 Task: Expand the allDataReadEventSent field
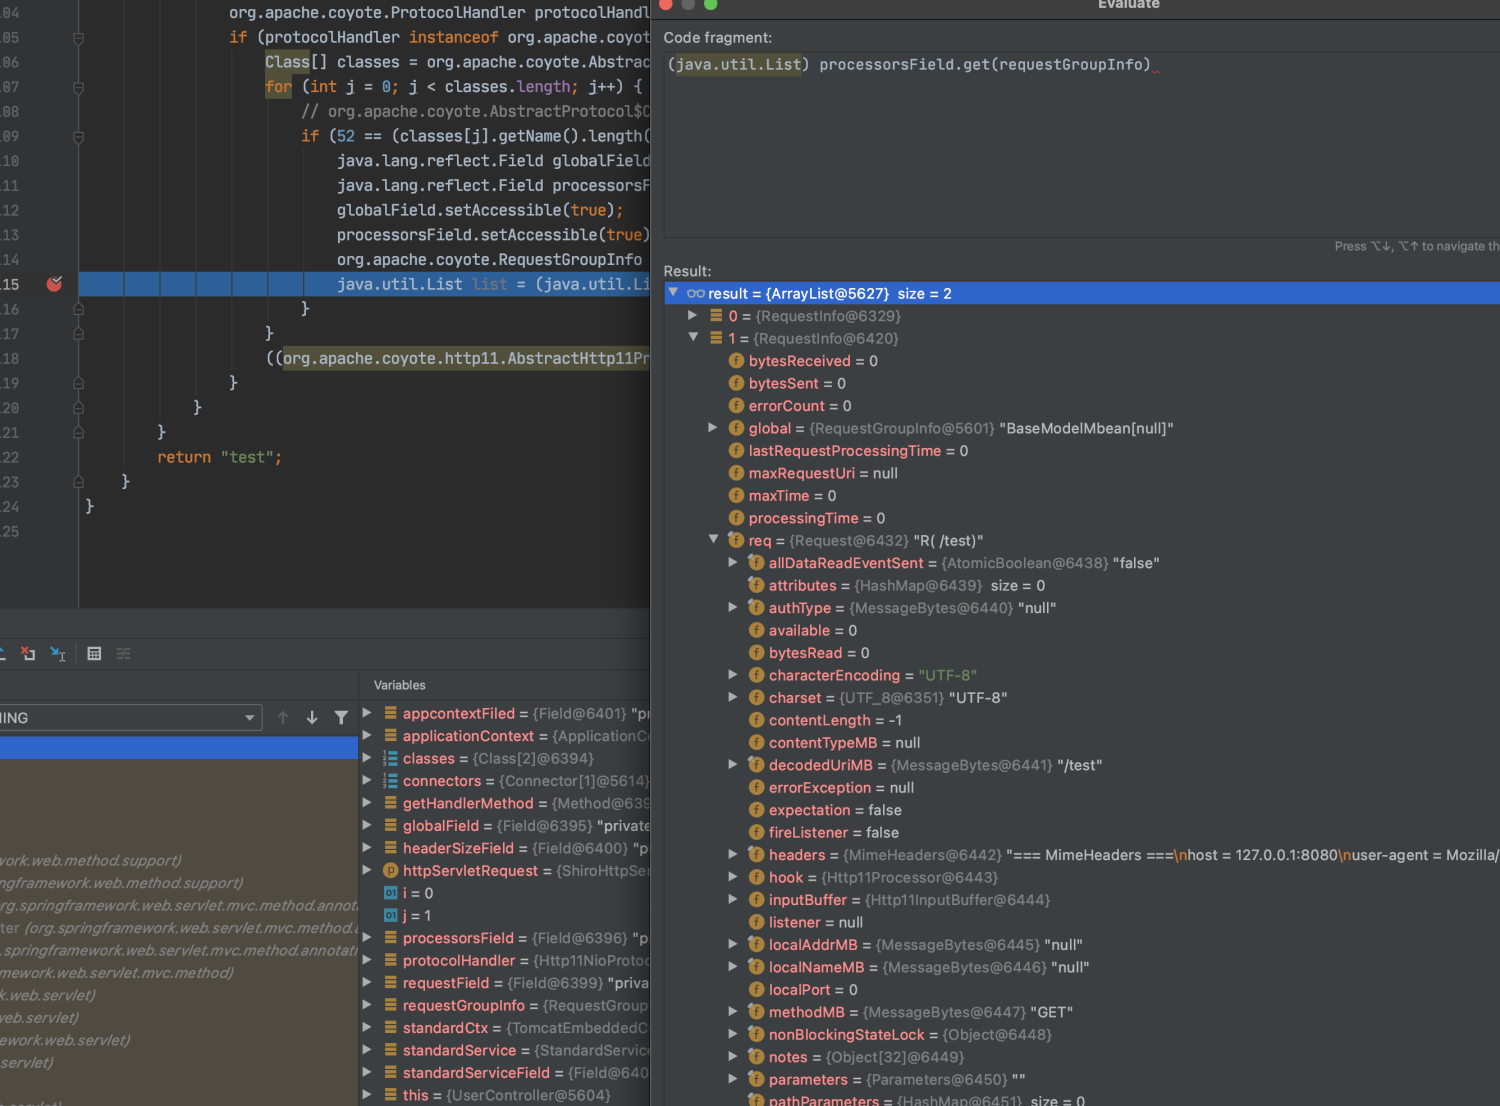(733, 563)
